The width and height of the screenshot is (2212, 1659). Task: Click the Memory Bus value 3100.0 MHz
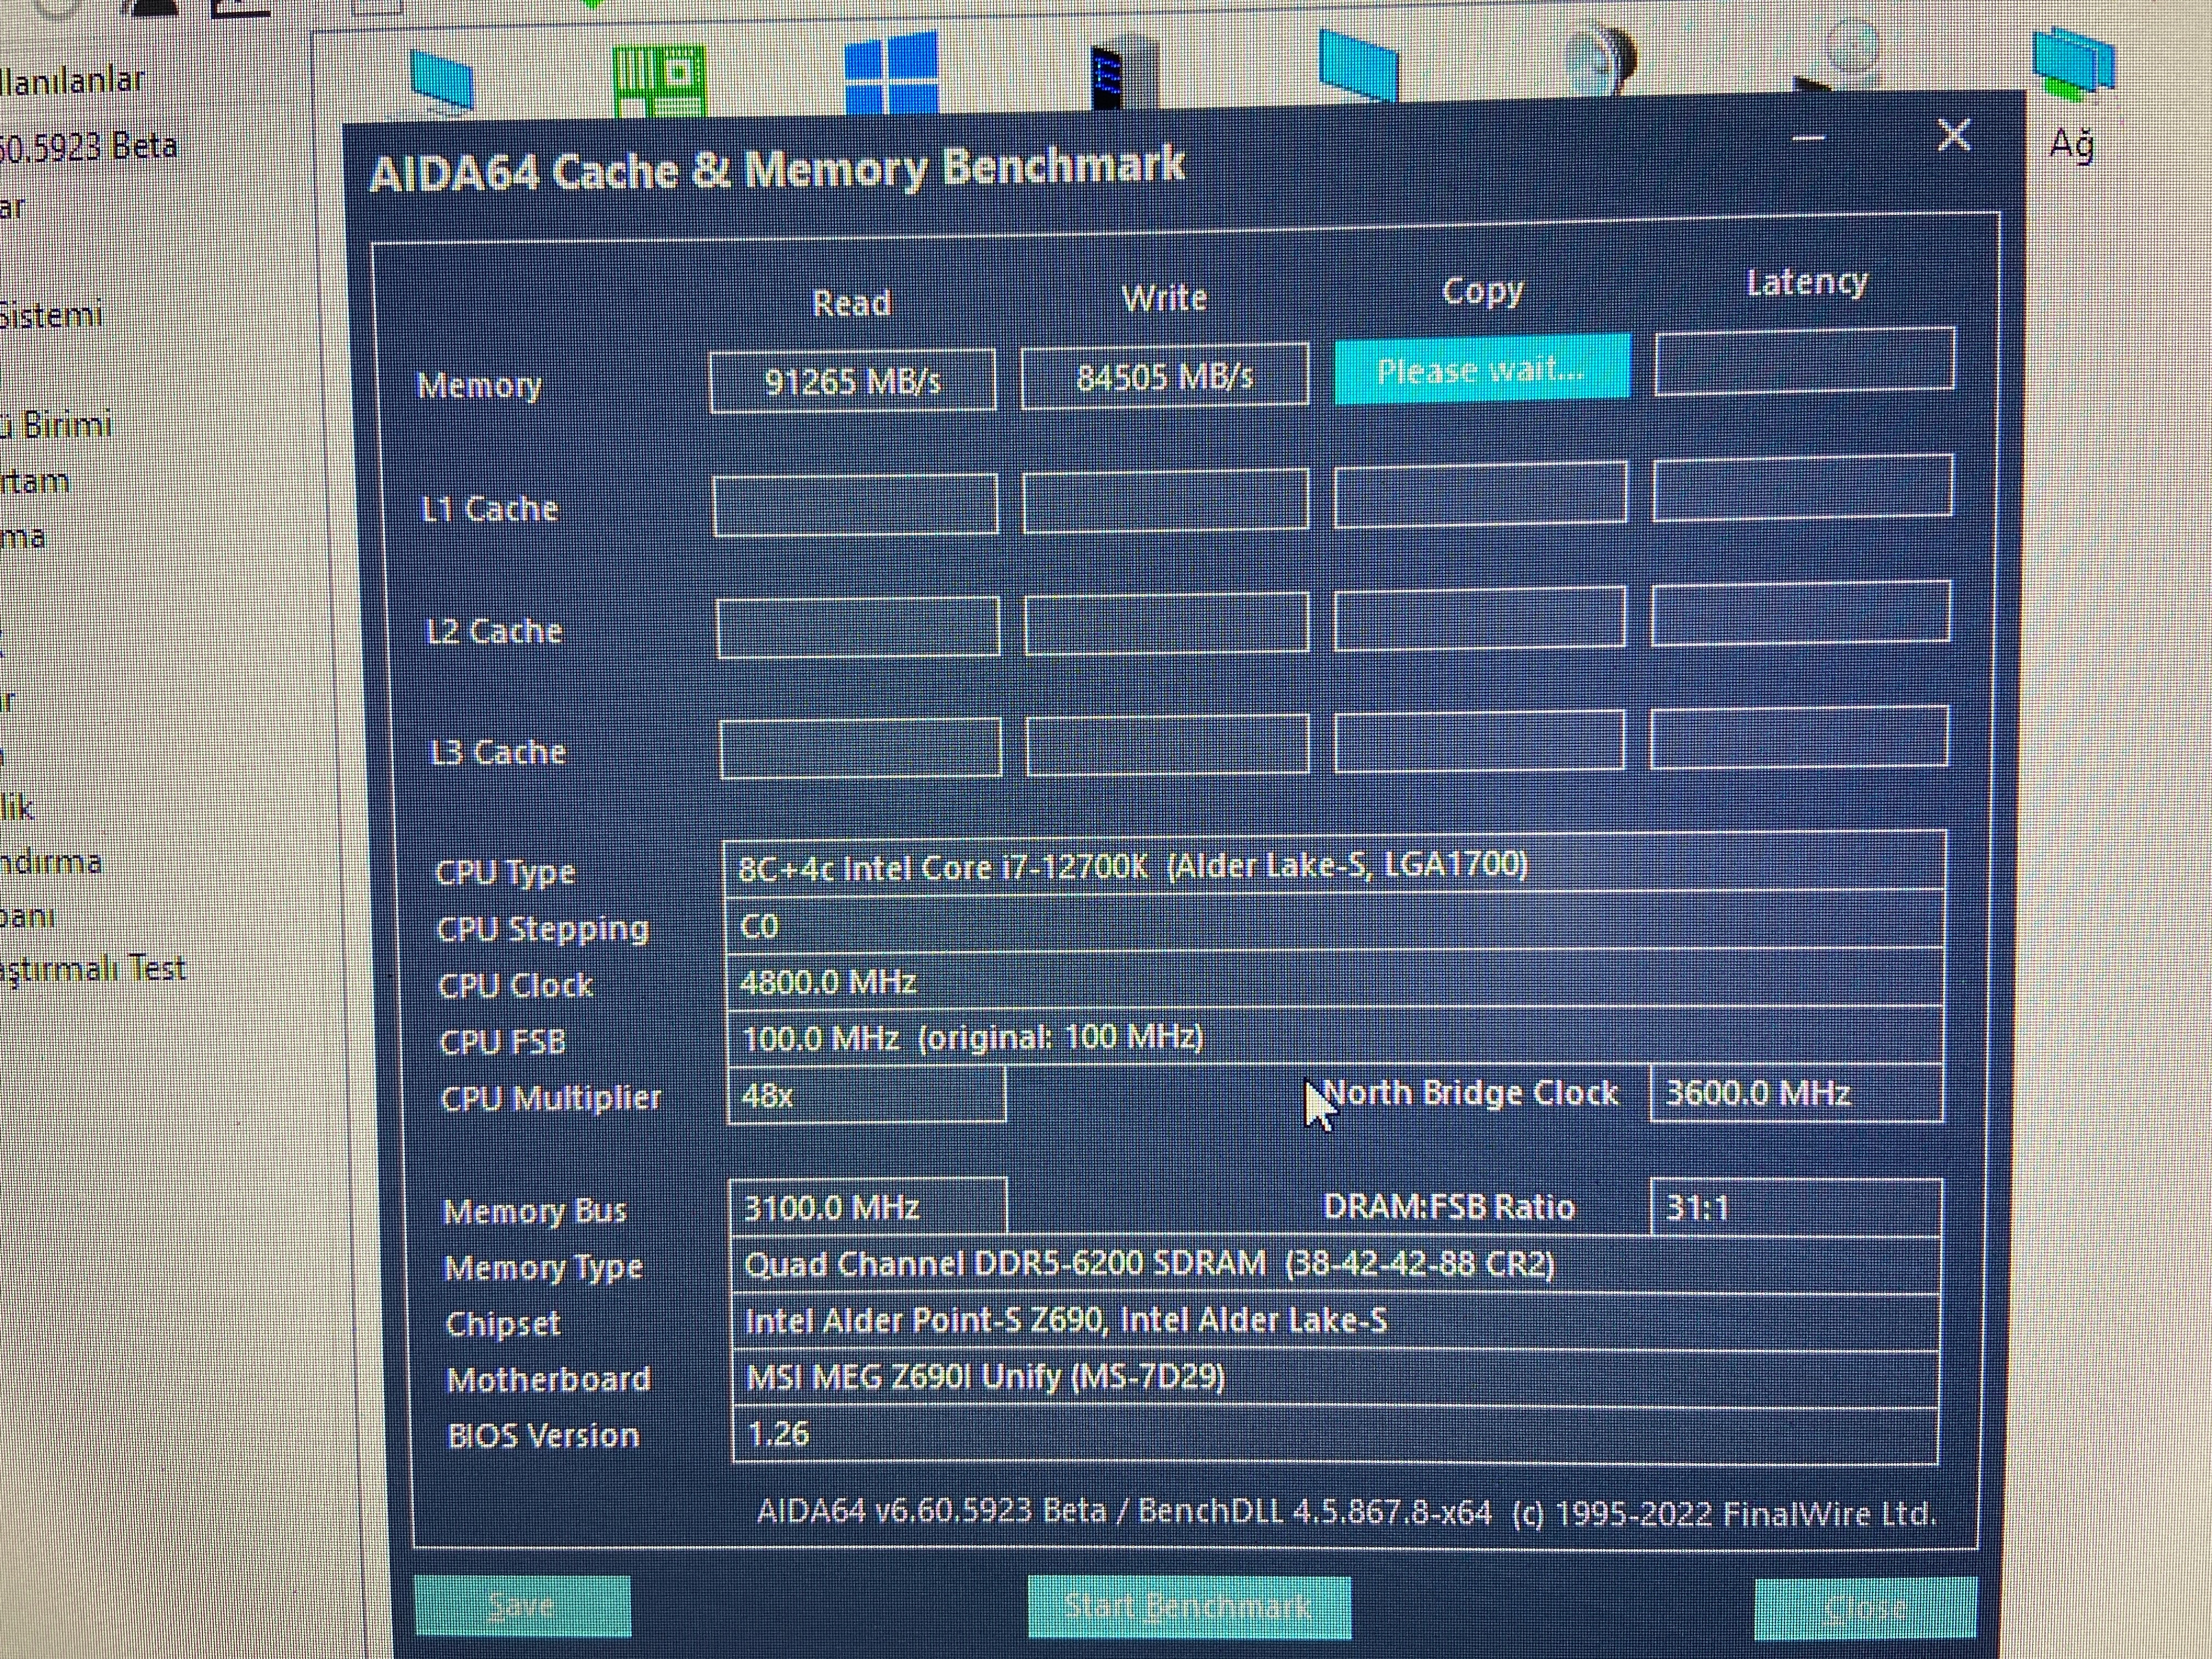click(868, 1207)
